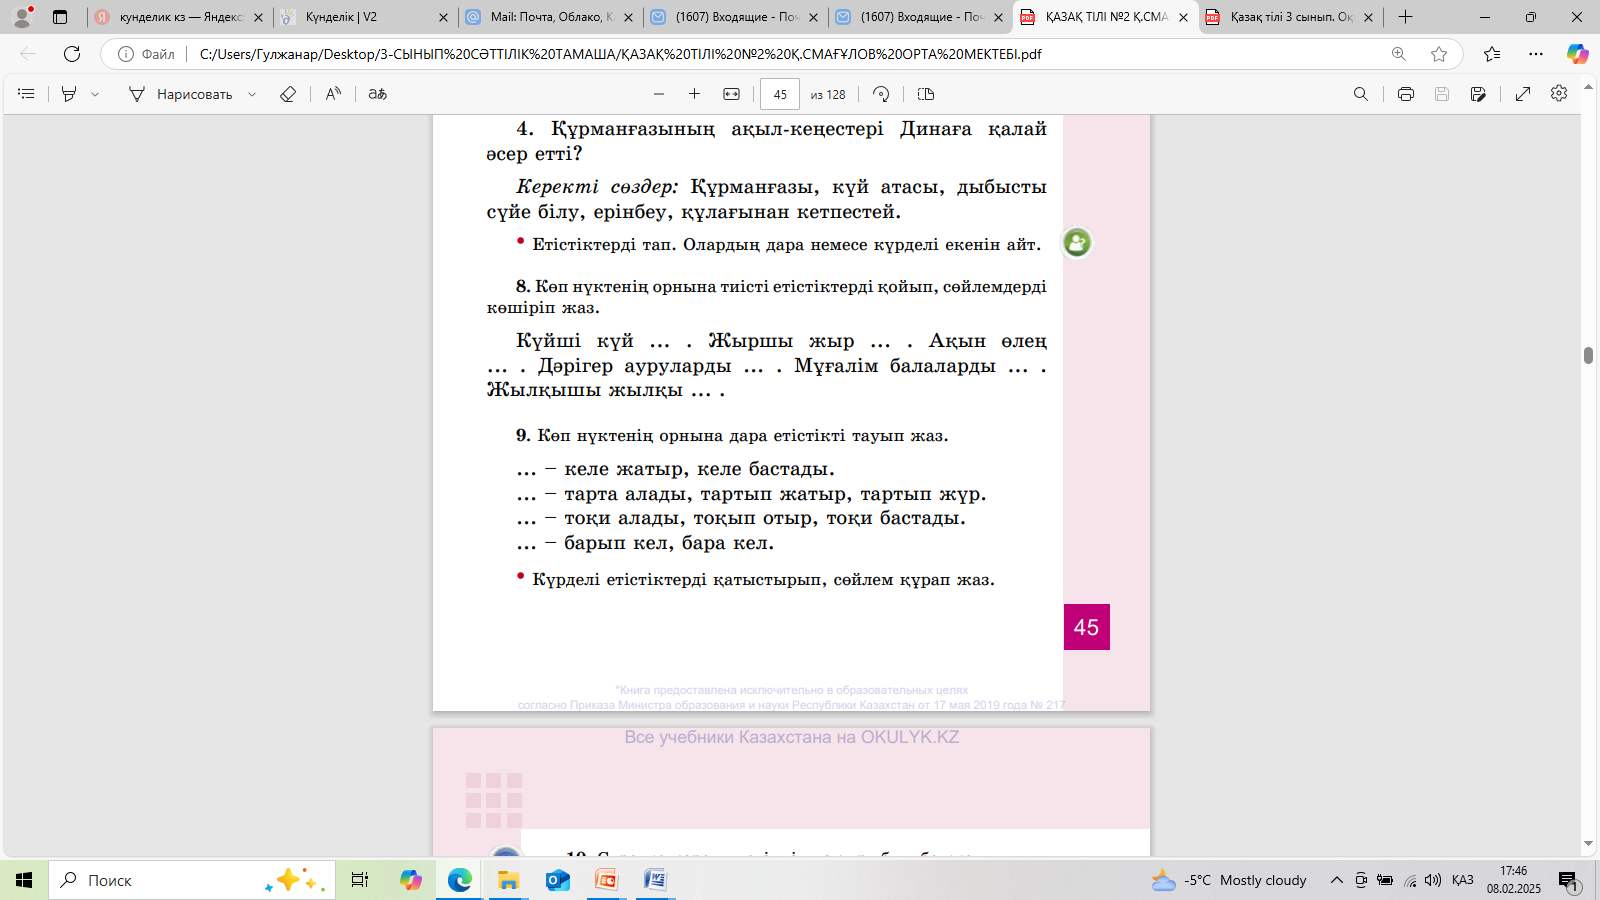1600x900 pixels.
Task: Click the taskbar Поиск search box
Action: (190, 880)
